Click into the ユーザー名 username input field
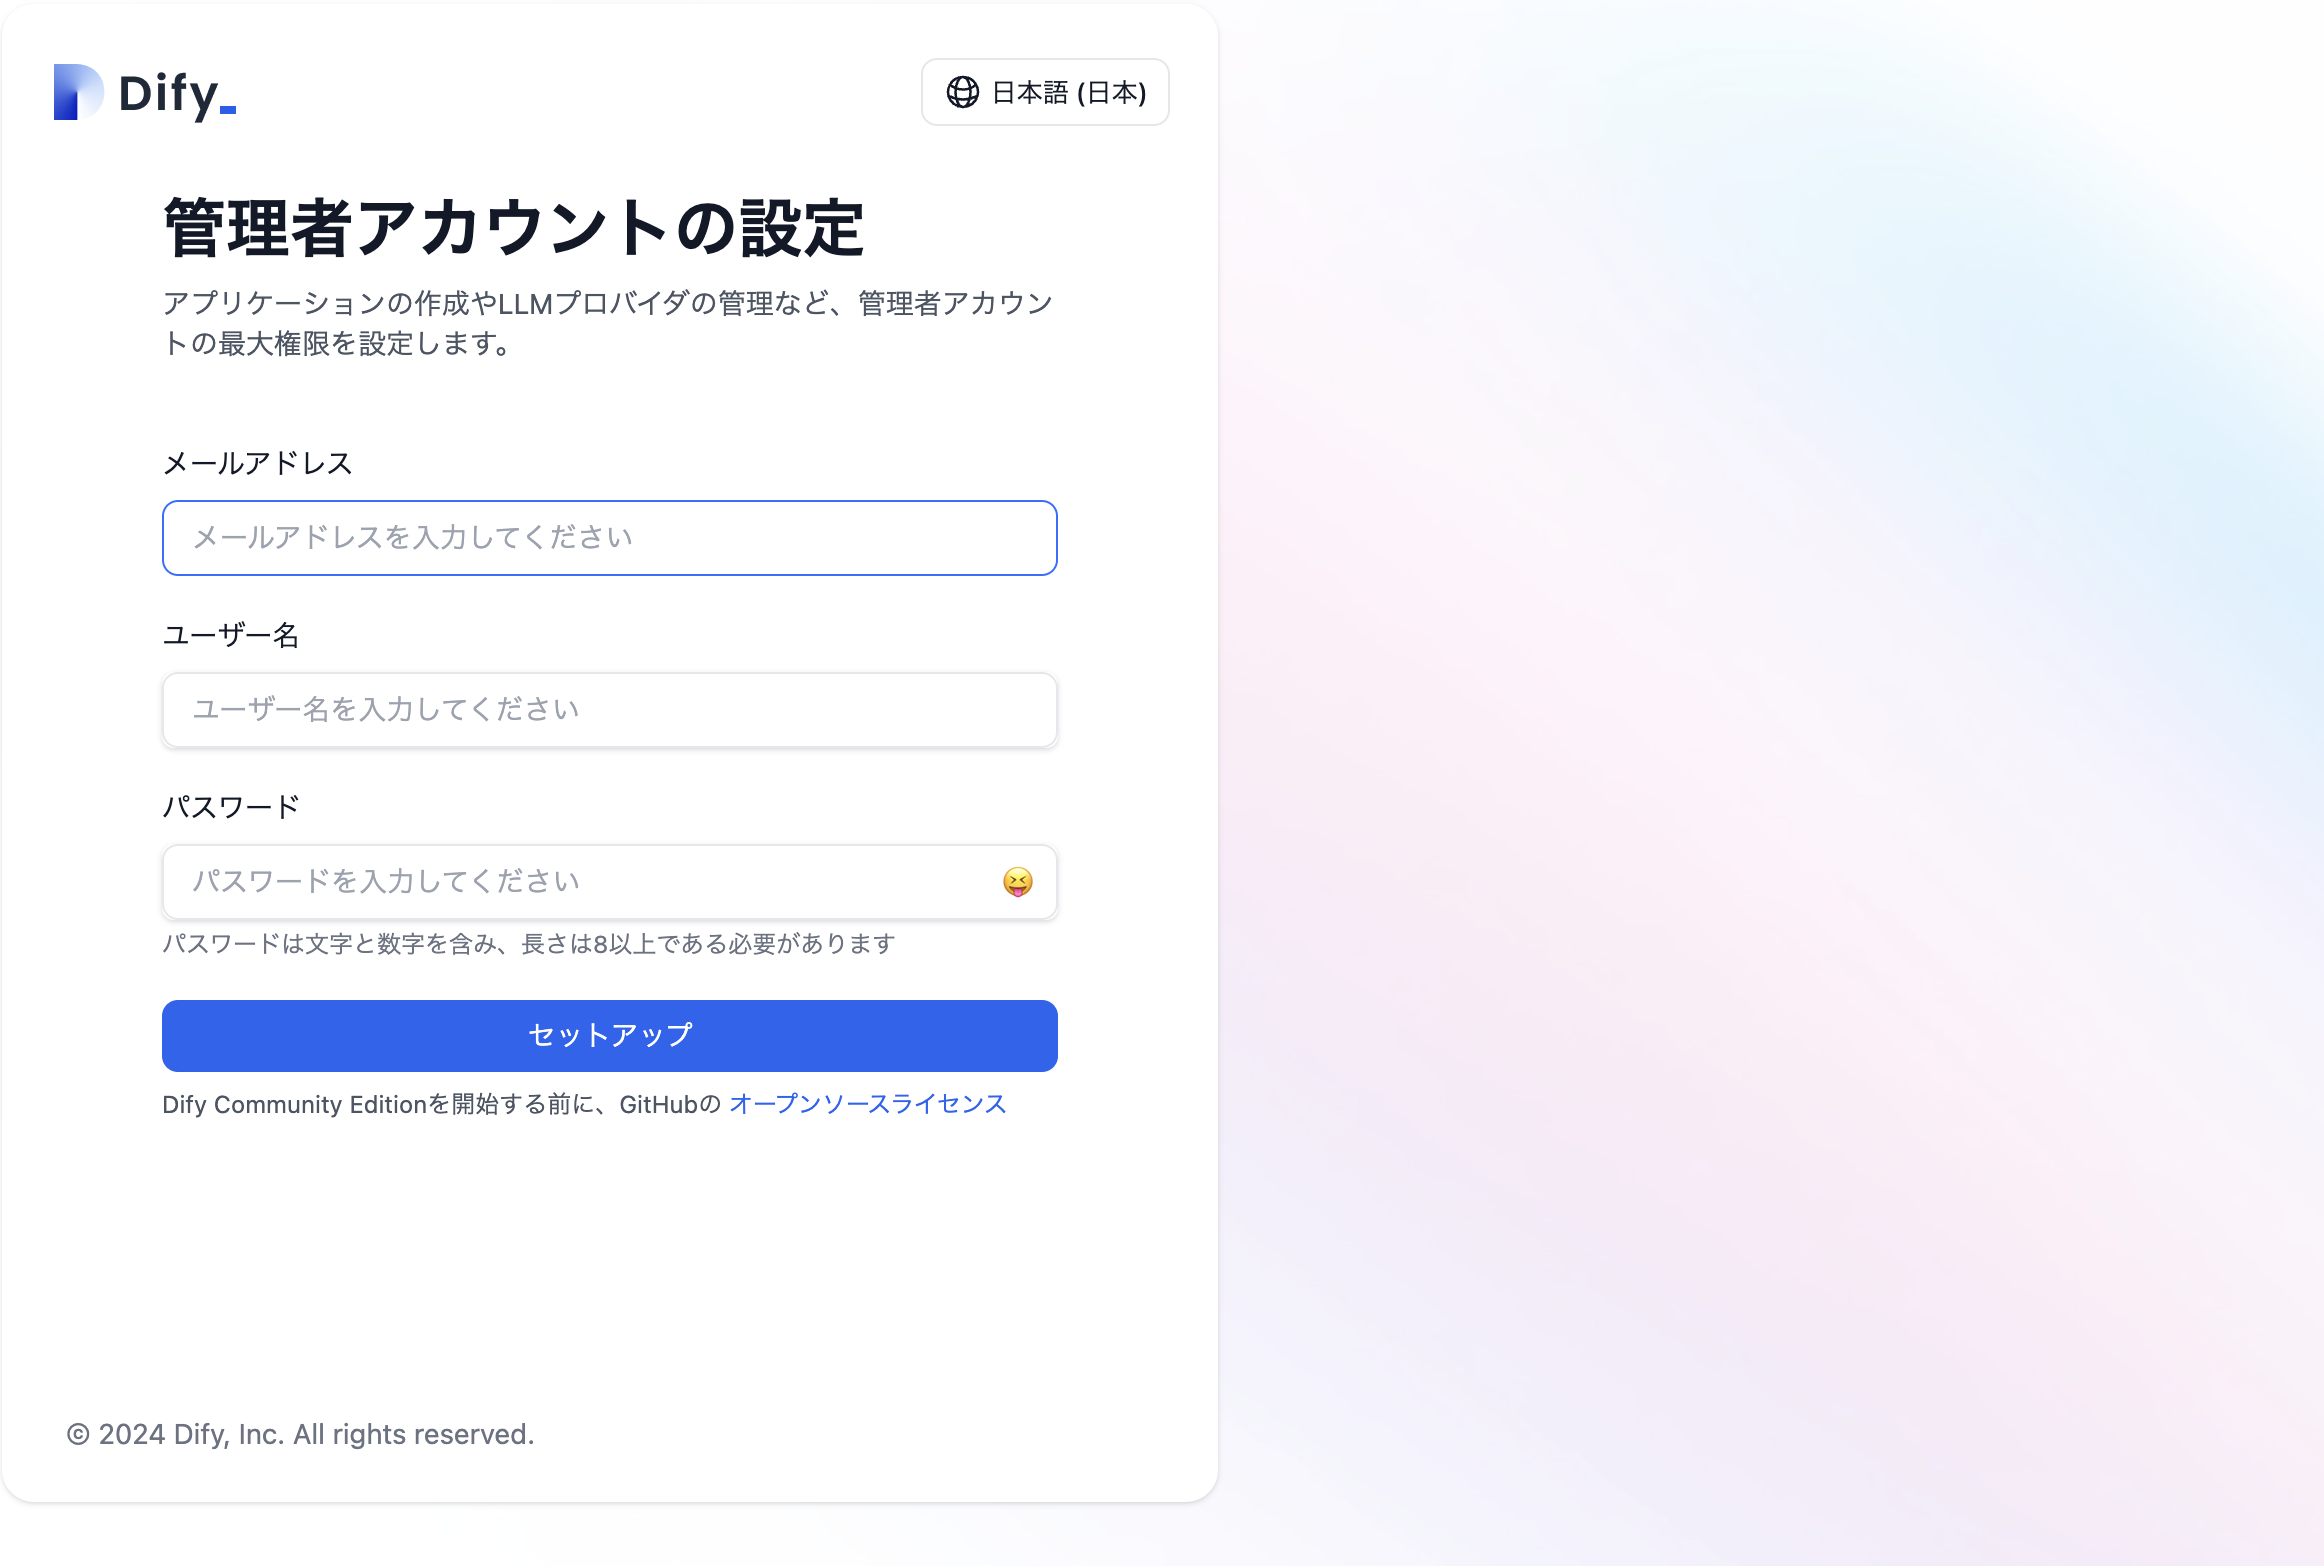The image size is (2324, 1566). pyautogui.click(x=609, y=710)
